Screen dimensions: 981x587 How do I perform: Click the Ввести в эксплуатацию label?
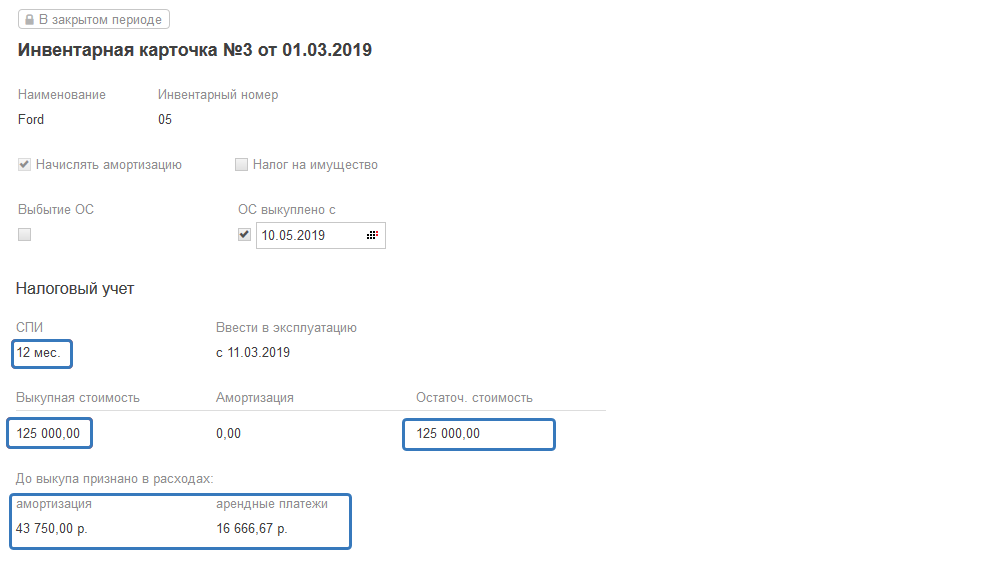286,328
